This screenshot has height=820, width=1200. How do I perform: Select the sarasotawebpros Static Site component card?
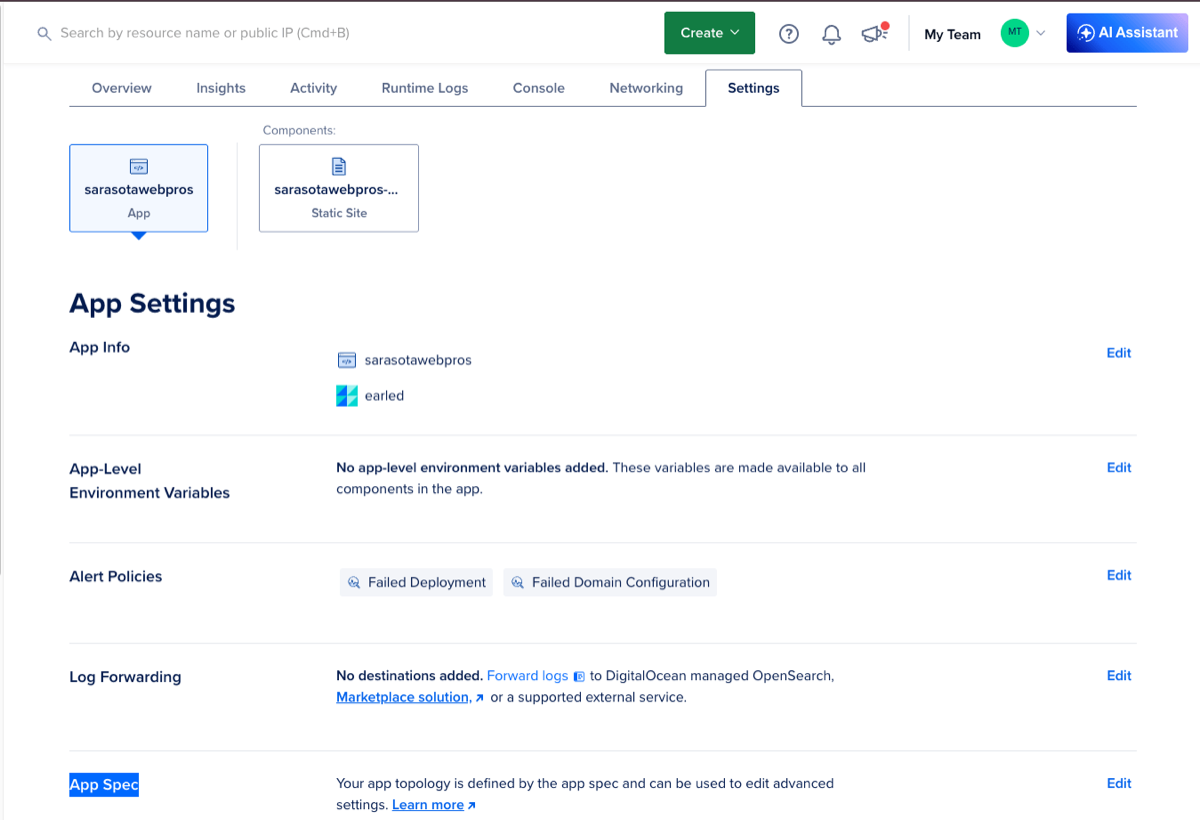tap(339, 188)
